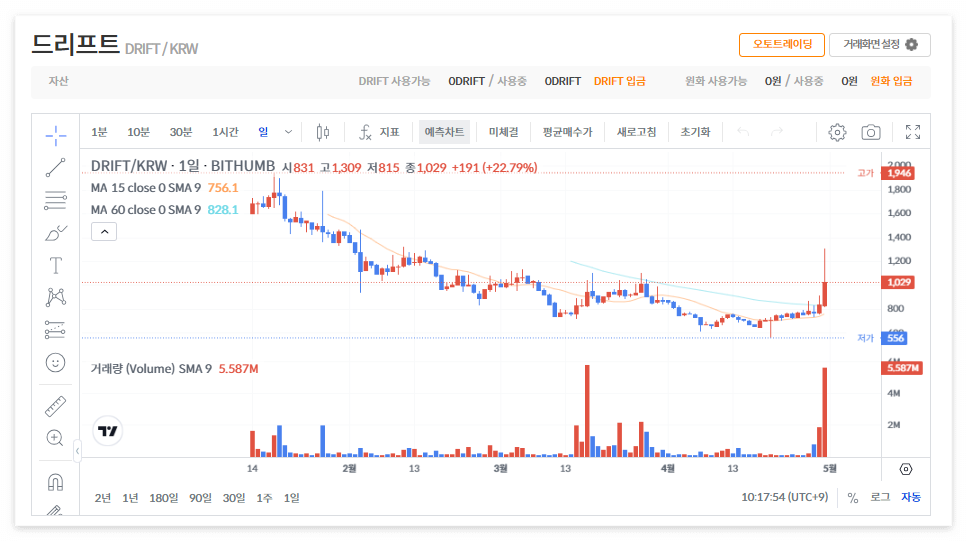
Task: Open 오토트레이딩 auto trading
Action: tap(782, 44)
